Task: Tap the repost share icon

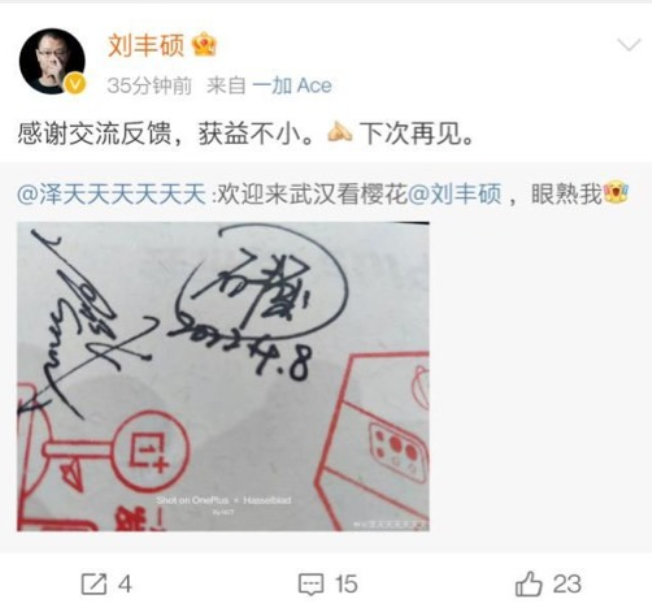Action: pos(94,584)
